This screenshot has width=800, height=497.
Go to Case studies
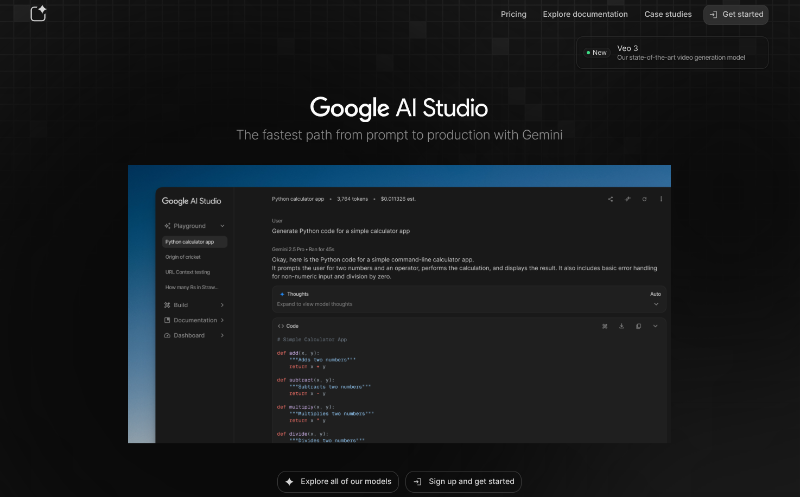pos(668,14)
